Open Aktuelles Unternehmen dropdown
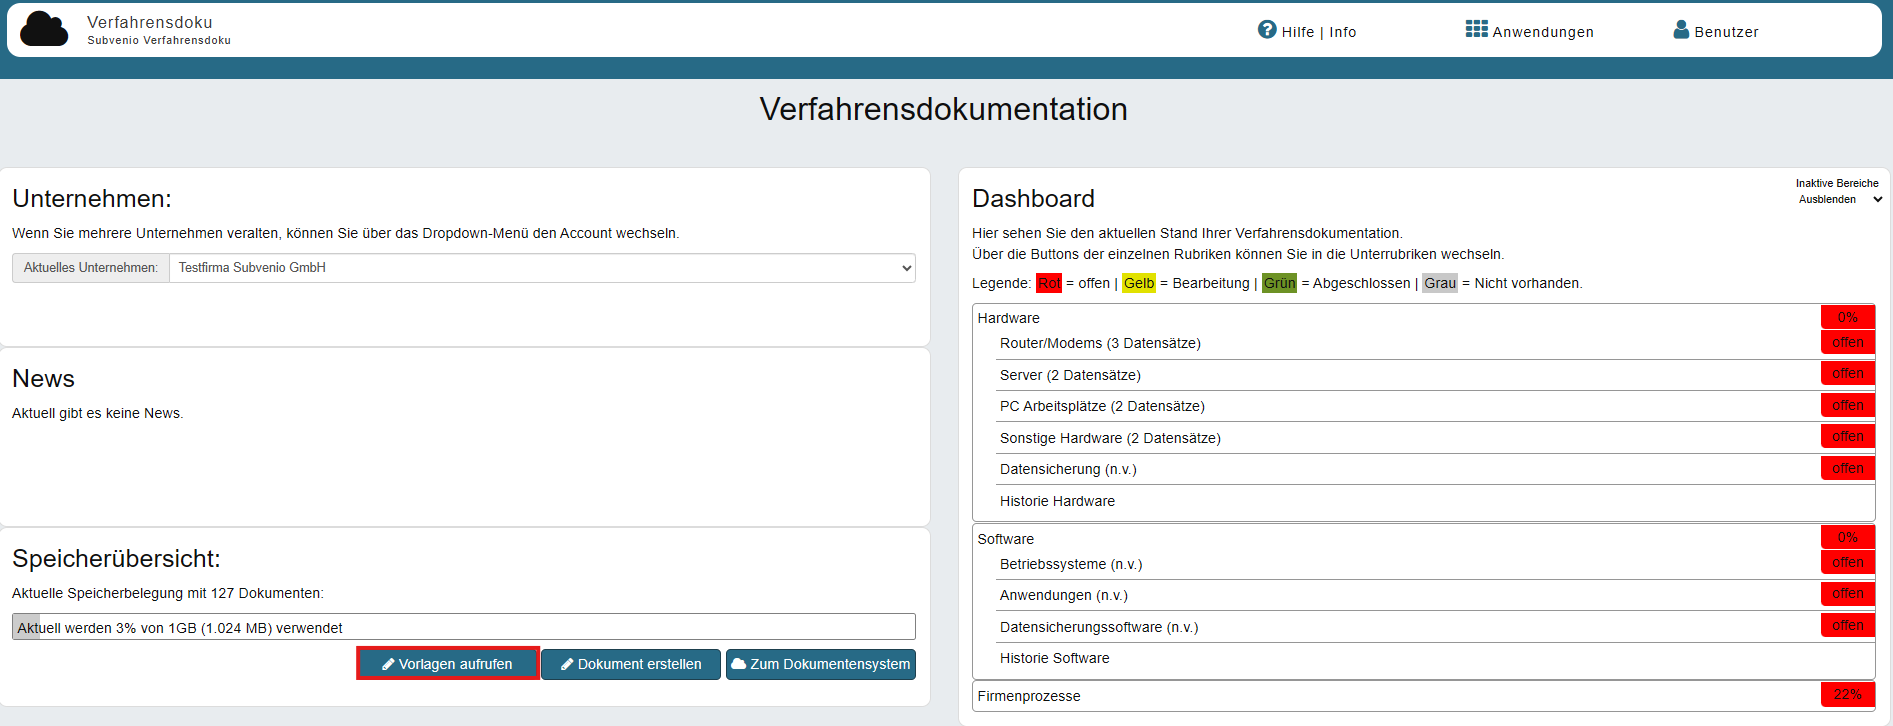 (542, 268)
